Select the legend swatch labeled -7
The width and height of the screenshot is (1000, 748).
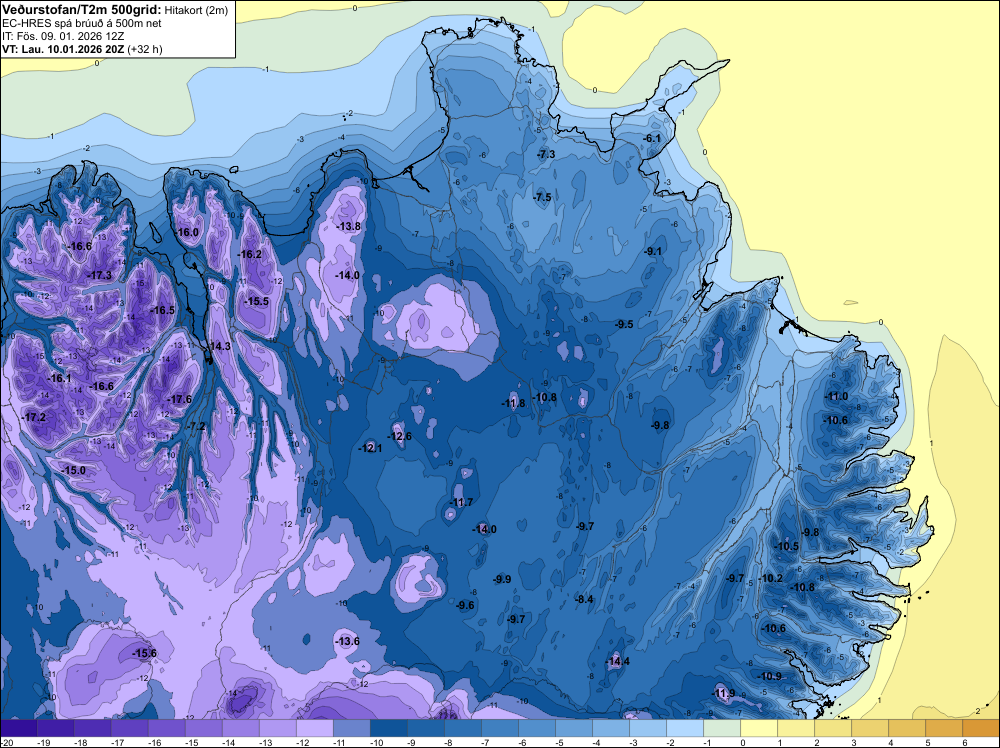(499, 728)
